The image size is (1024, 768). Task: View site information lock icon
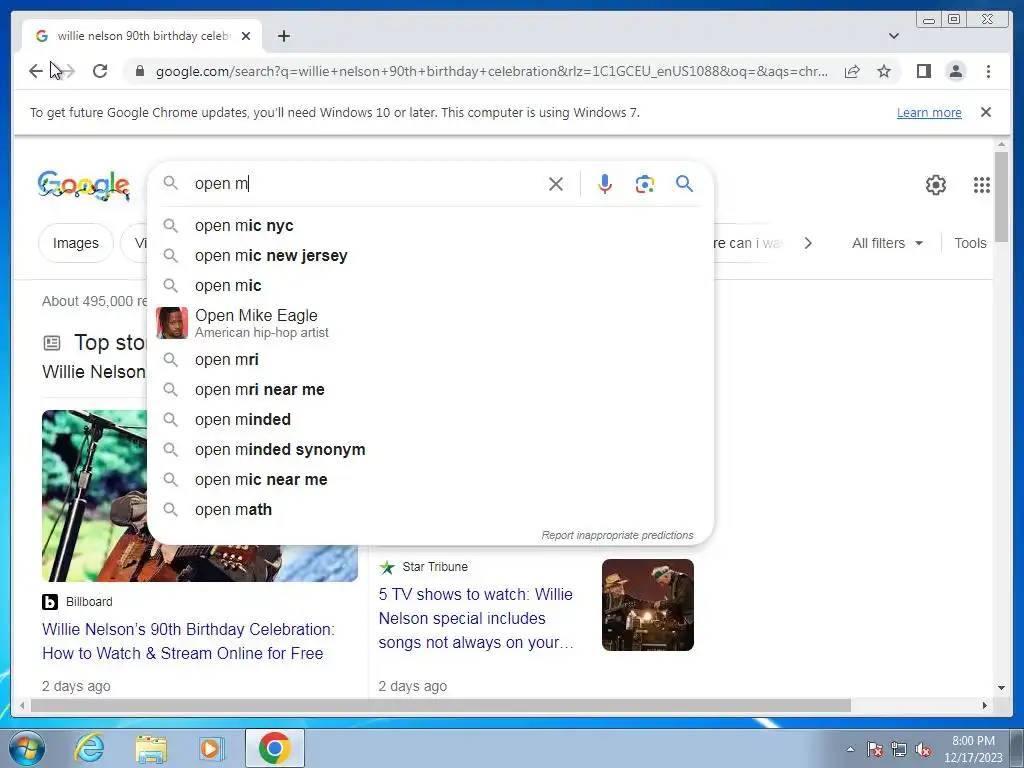139,71
